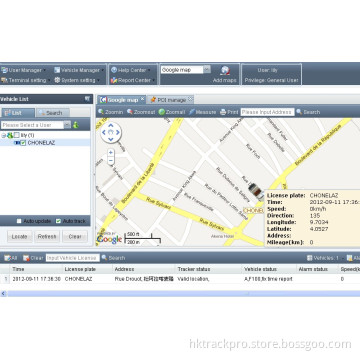Click the Input Vehicle License field

point(72,258)
